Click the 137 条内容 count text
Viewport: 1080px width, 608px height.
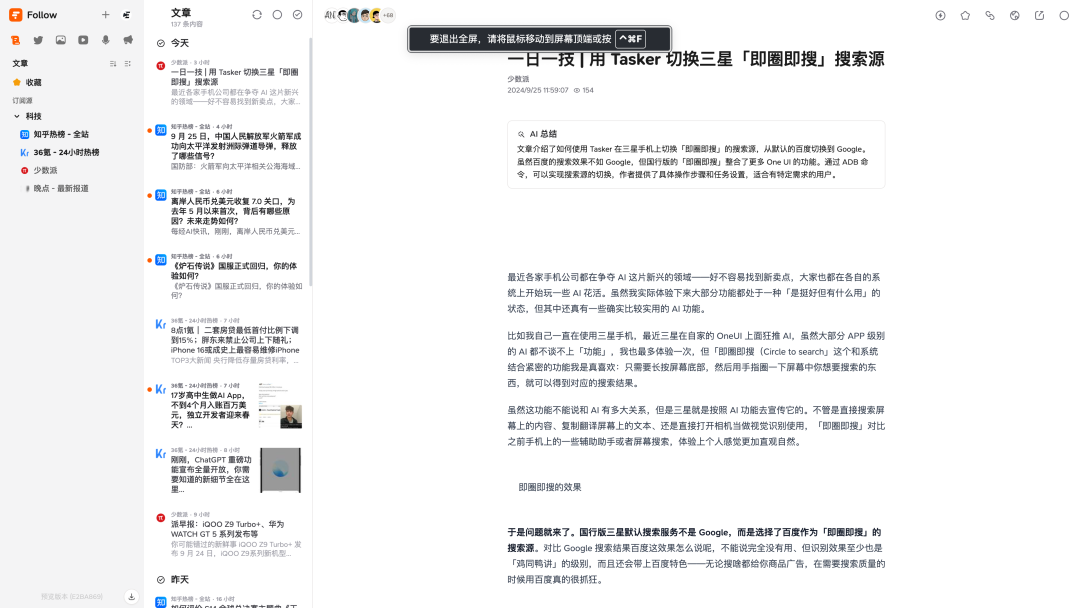tap(187, 24)
